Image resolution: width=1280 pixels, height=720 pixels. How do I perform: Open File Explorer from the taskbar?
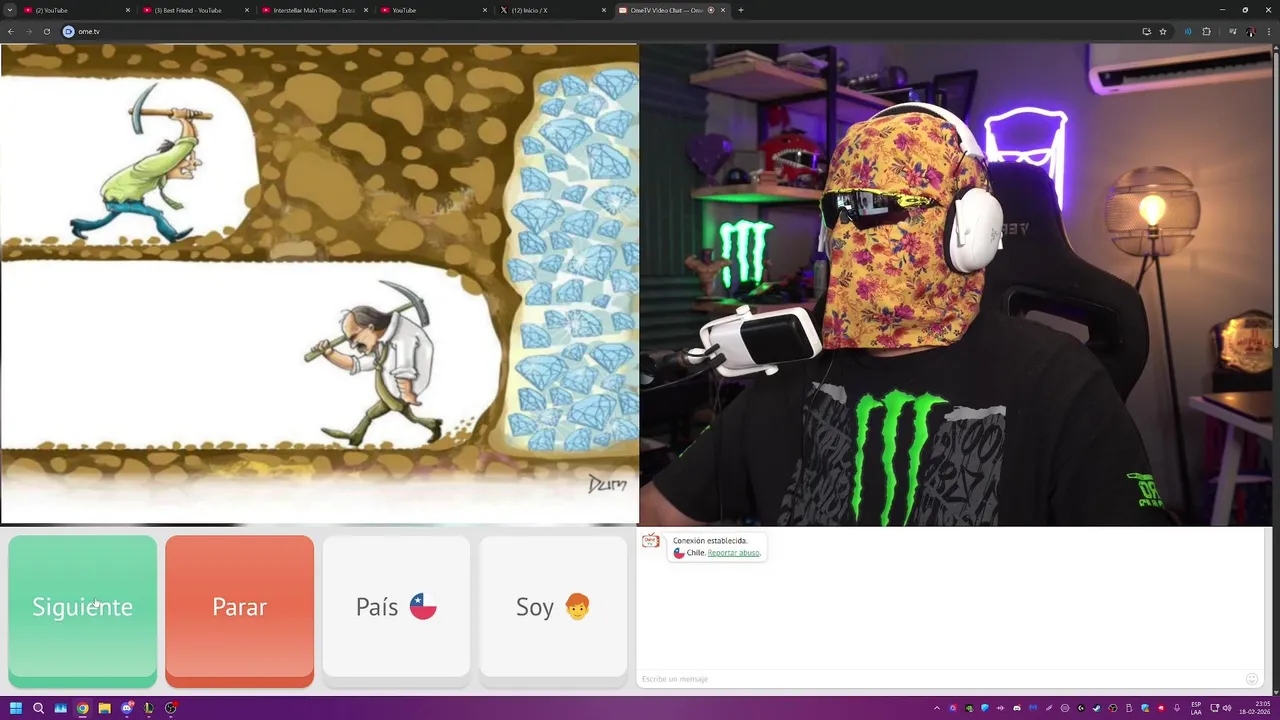point(104,708)
